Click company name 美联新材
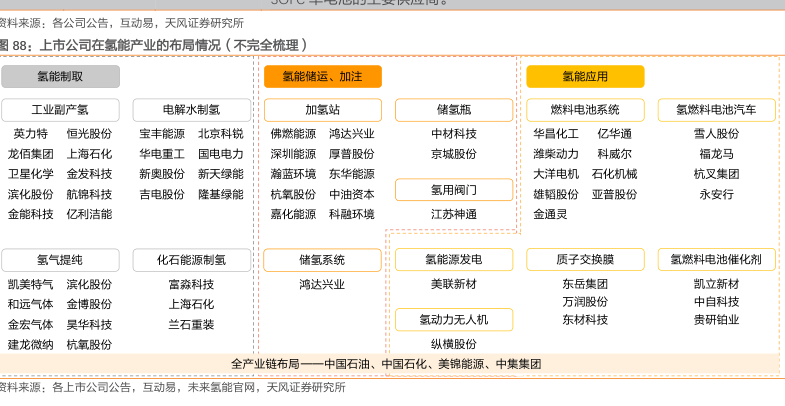 point(454,284)
